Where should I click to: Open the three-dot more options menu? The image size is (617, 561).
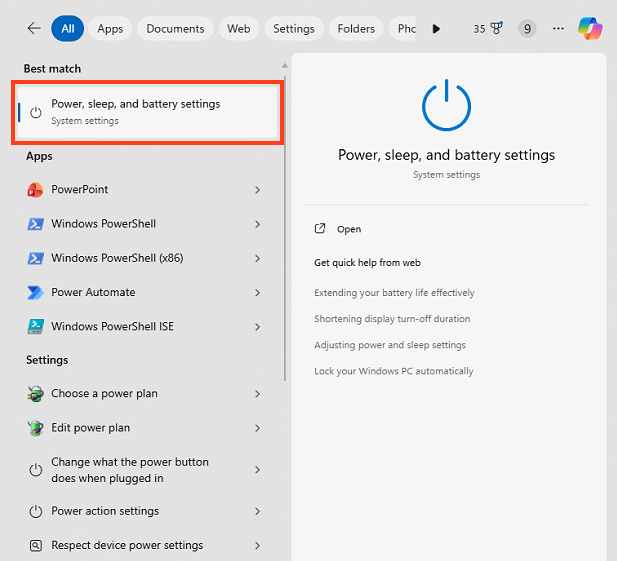[558, 28]
